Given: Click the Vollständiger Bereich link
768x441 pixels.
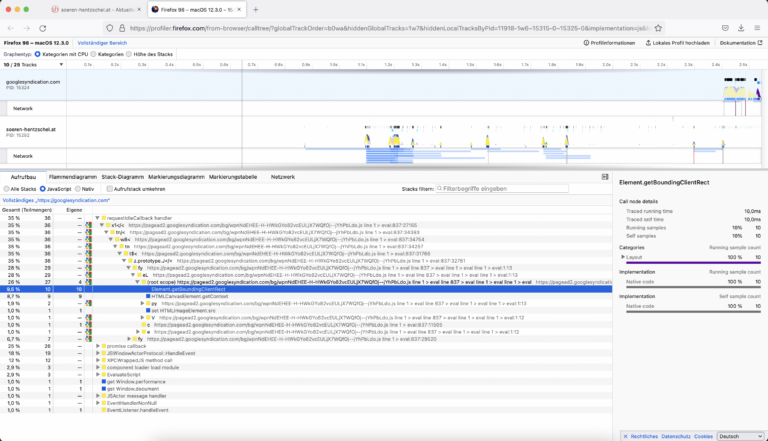Looking at the screenshot, I should [x=102, y=43].
